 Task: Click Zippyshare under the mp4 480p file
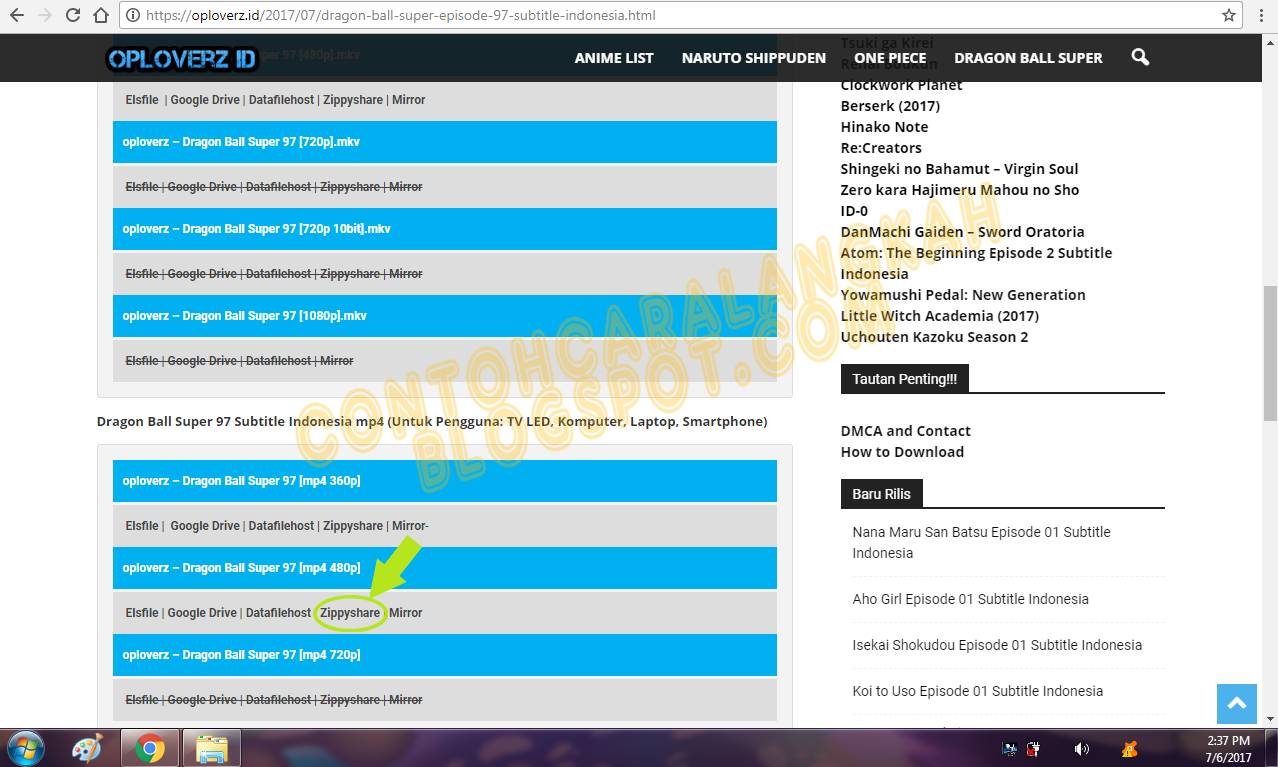(350, 613)
